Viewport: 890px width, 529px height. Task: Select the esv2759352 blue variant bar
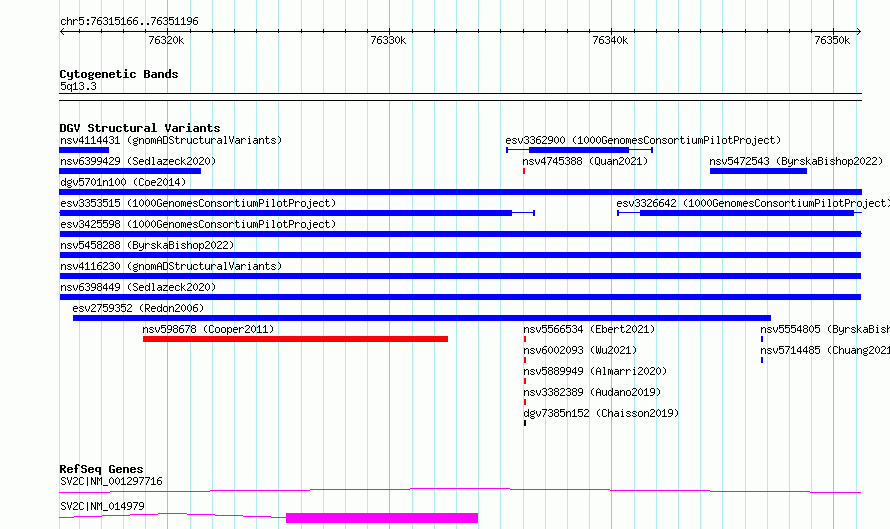coord(422,318)
